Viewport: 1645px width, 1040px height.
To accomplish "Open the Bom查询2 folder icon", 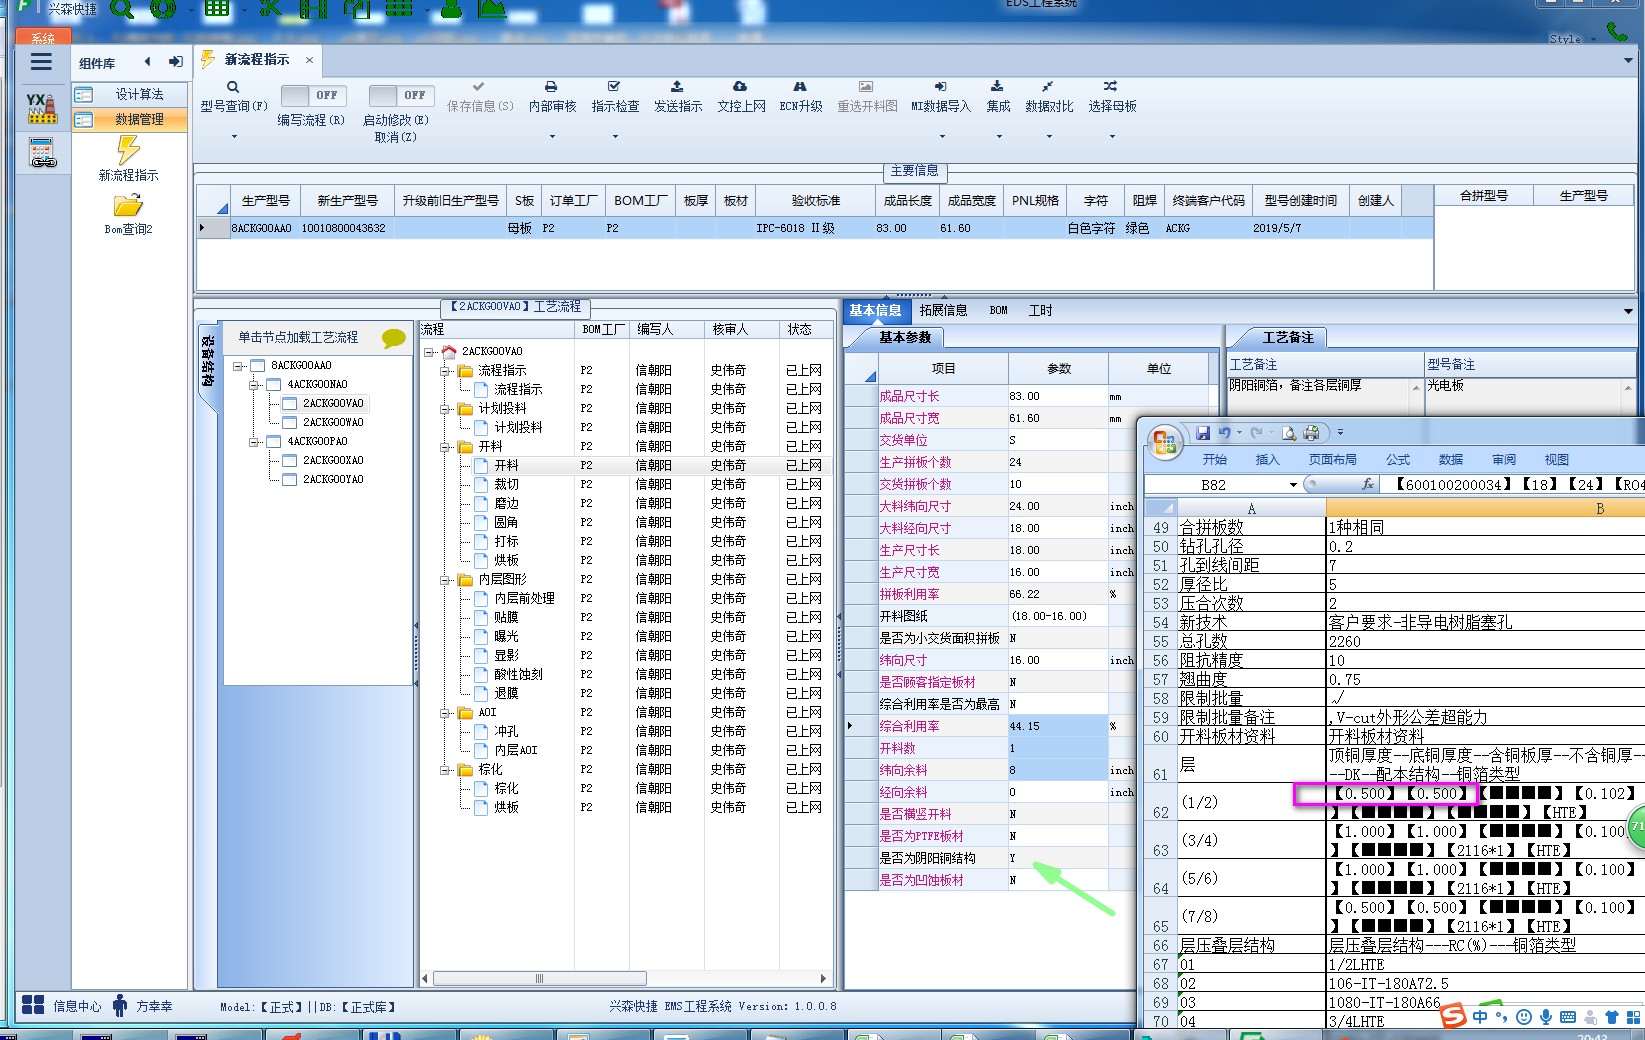I will tap(128, 207).
